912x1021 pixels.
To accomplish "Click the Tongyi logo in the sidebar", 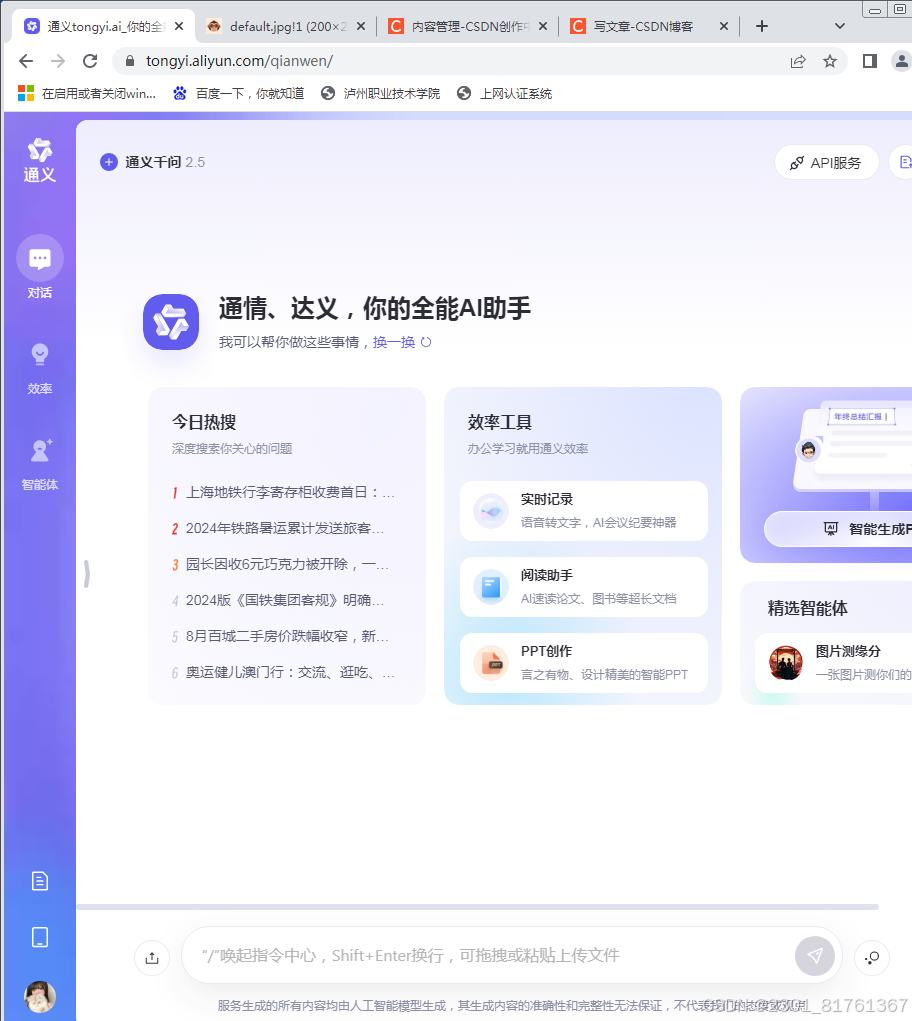I will tap(40, 160).
